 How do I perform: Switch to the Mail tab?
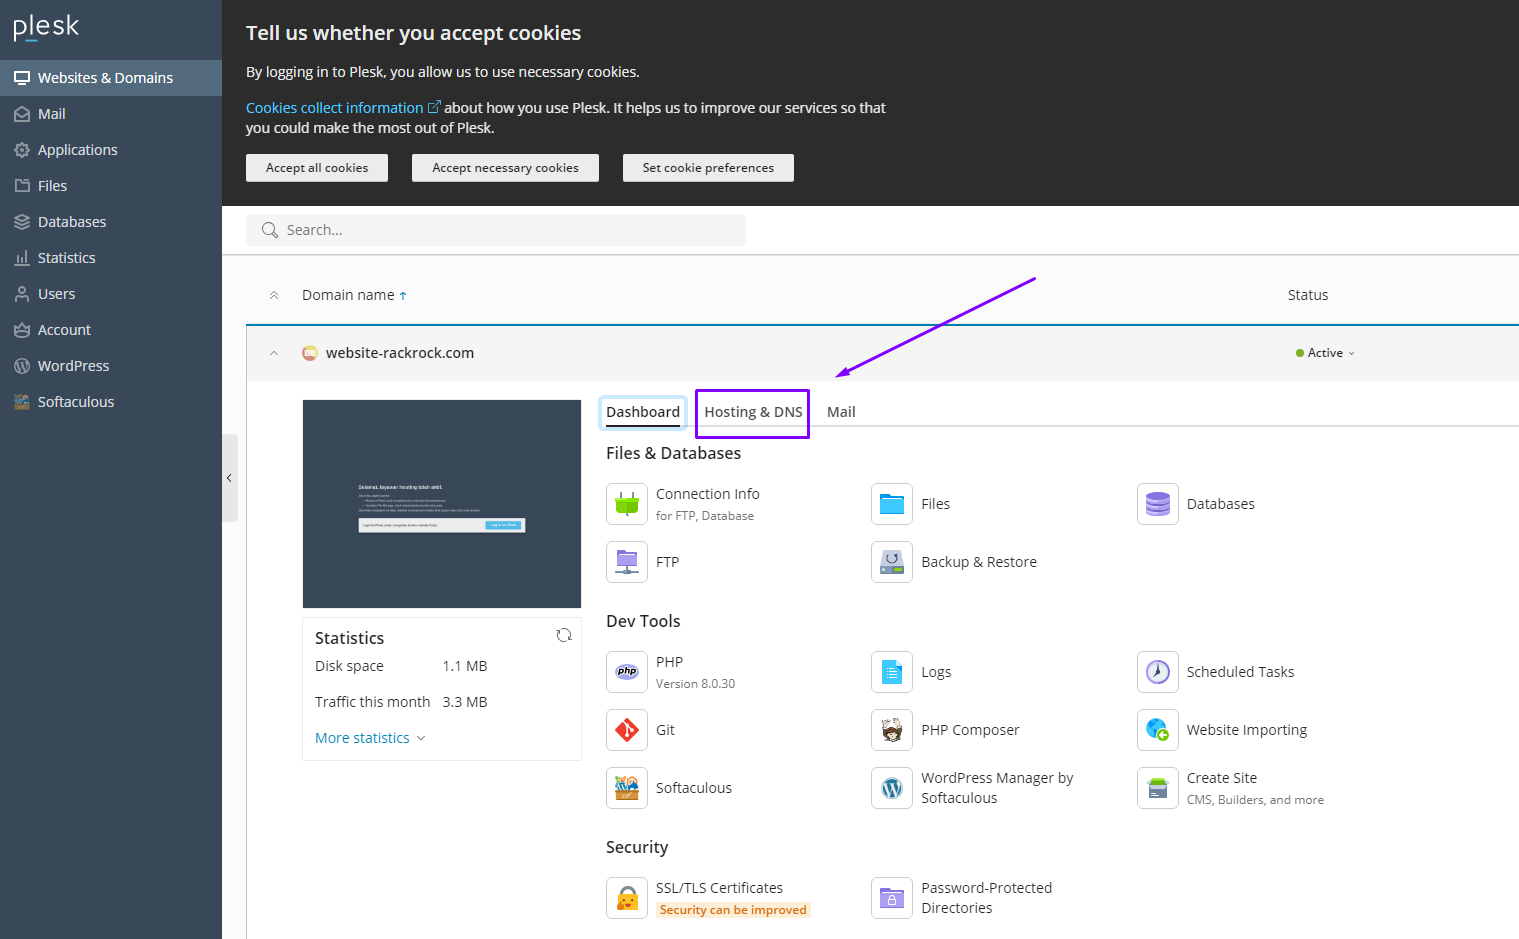point(841,412)
